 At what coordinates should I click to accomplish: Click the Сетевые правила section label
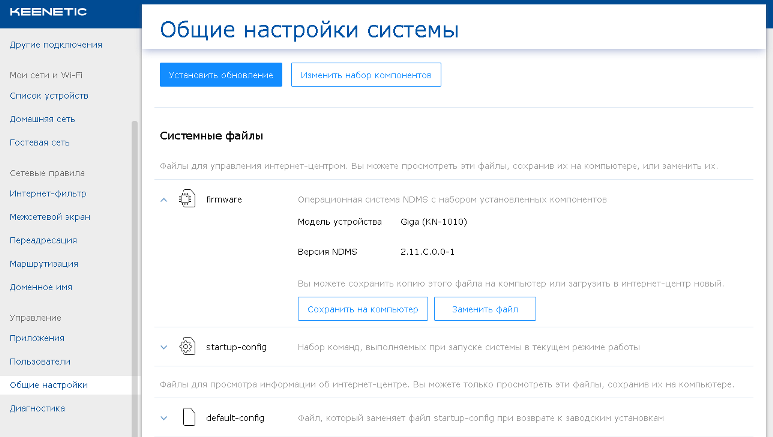[x=47, y=173]
